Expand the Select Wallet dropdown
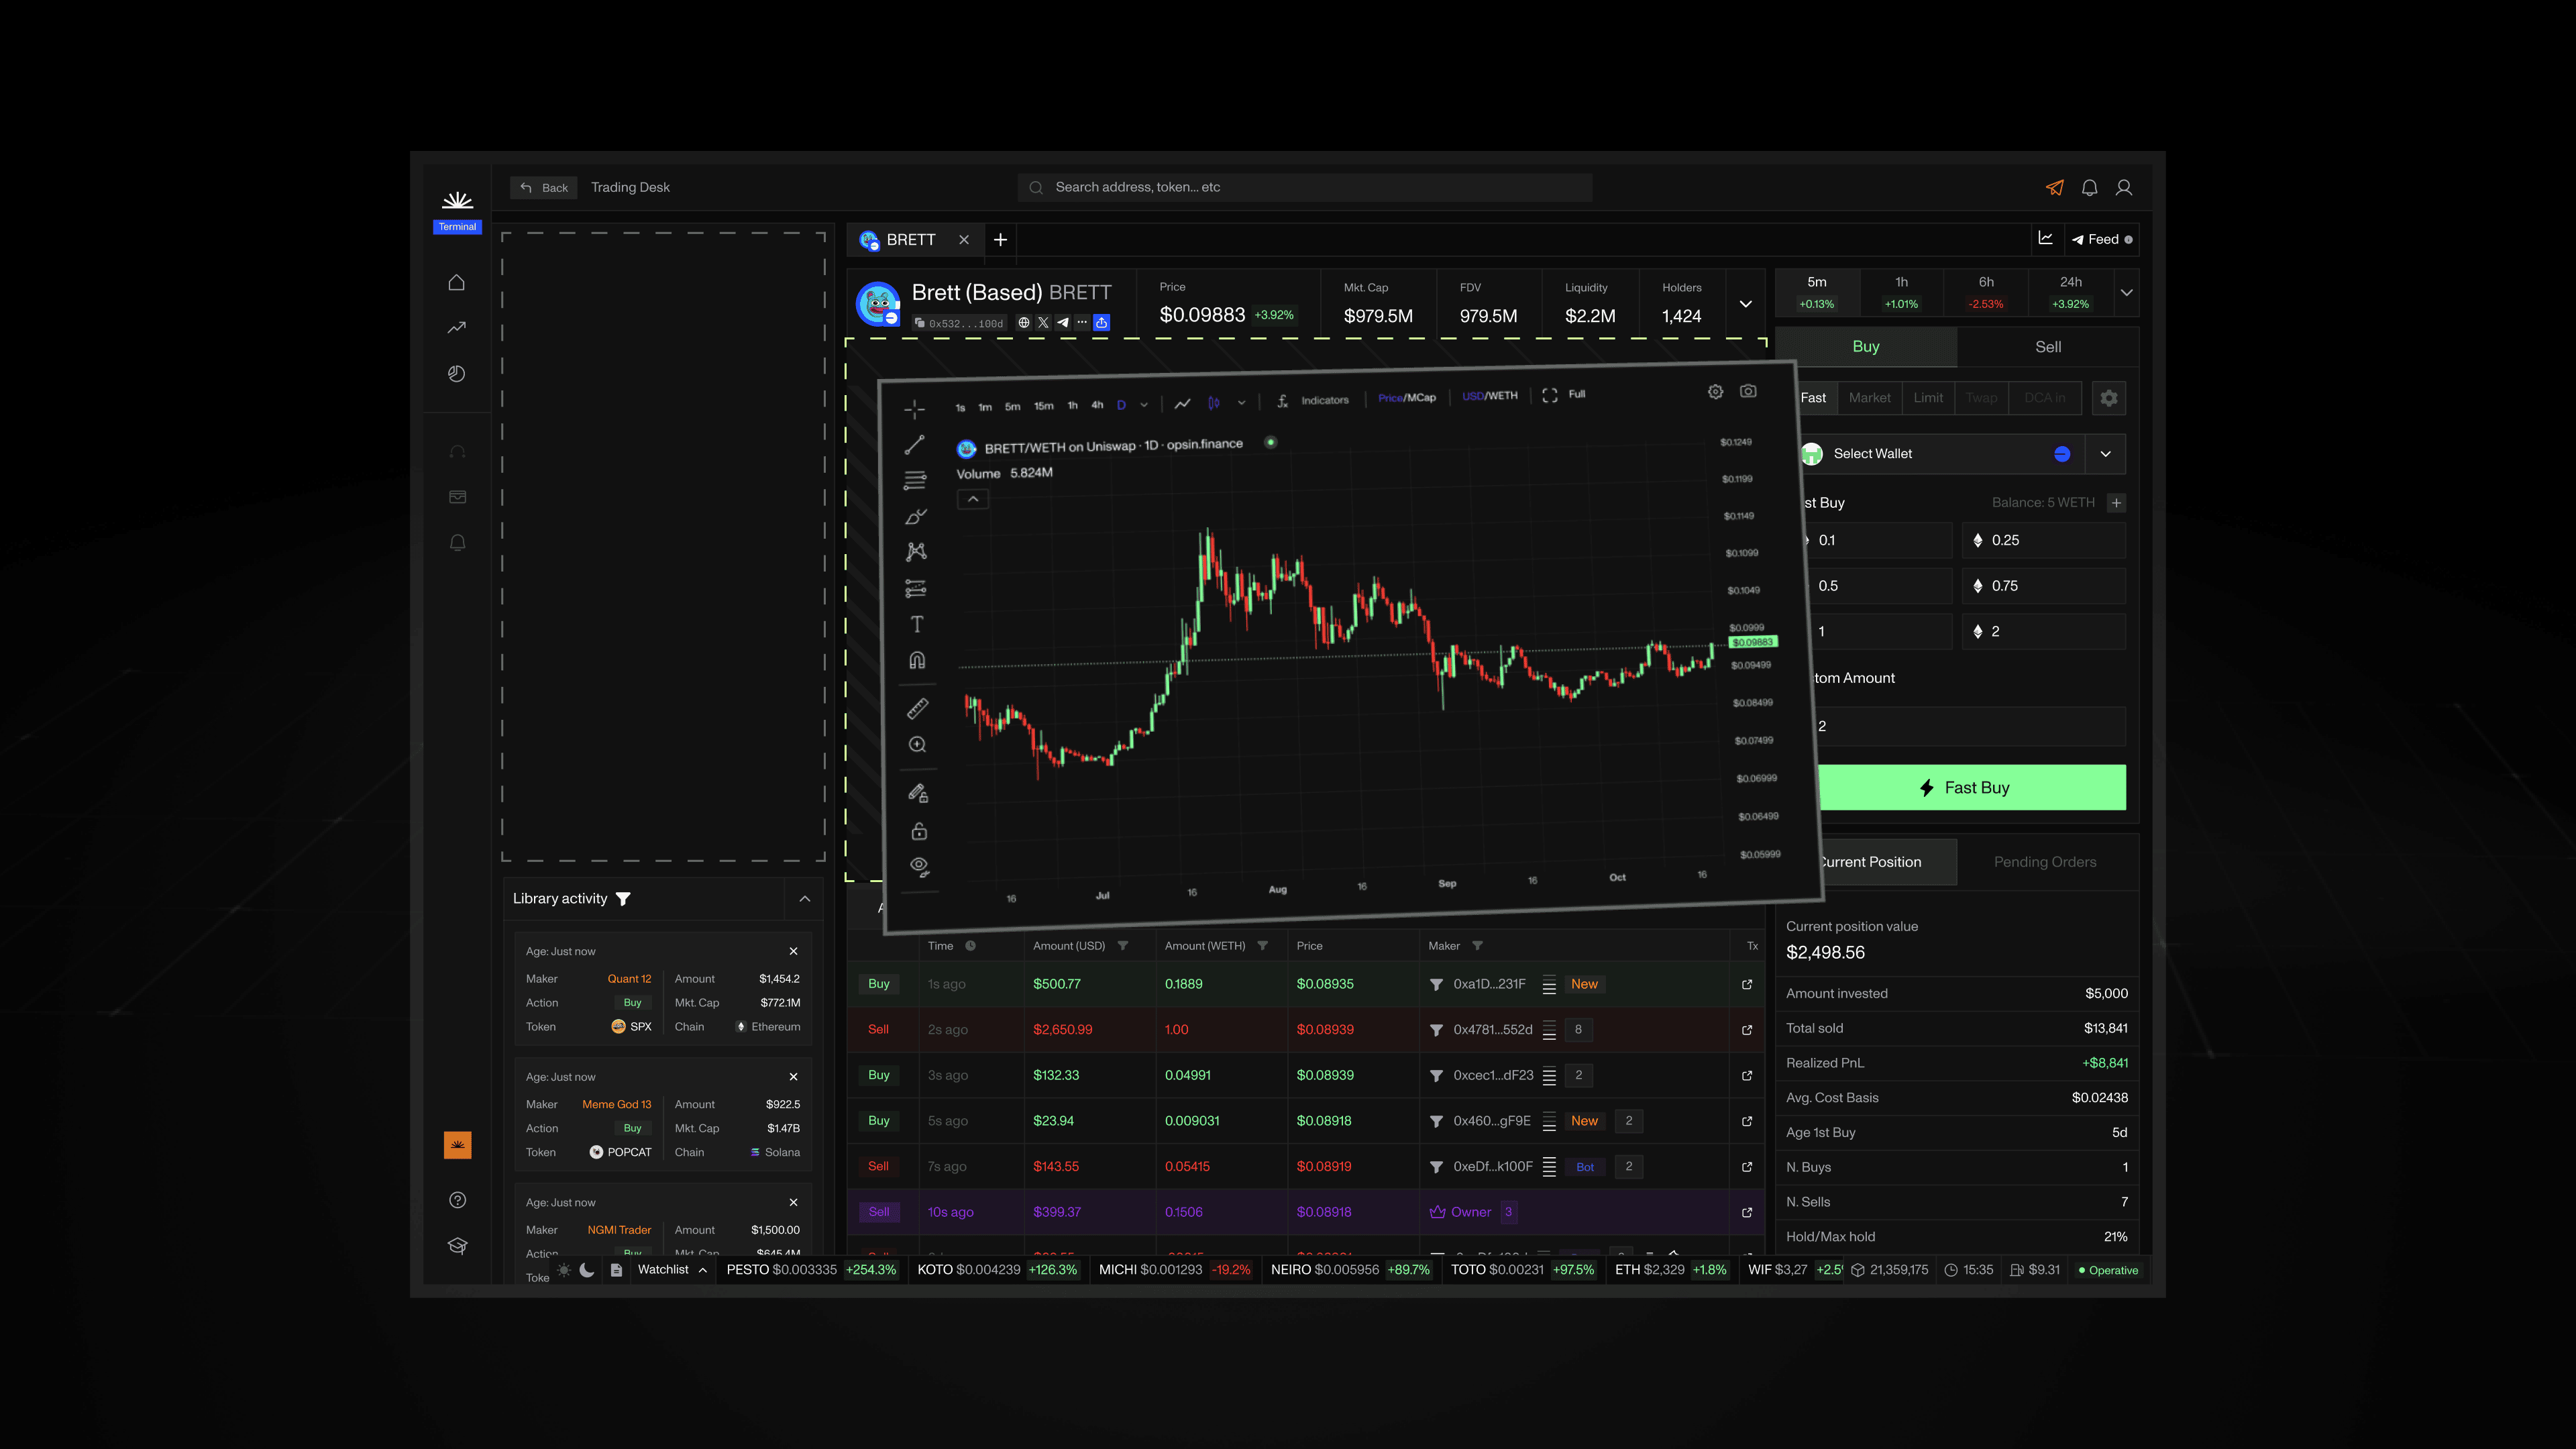The image size is (2576, 1449). 2105,454
